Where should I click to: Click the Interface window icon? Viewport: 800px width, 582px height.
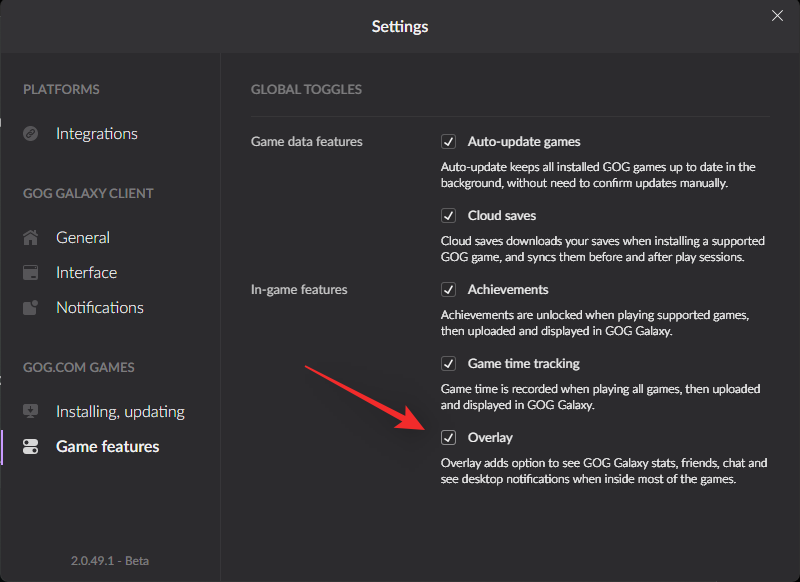tap(31, 273)
